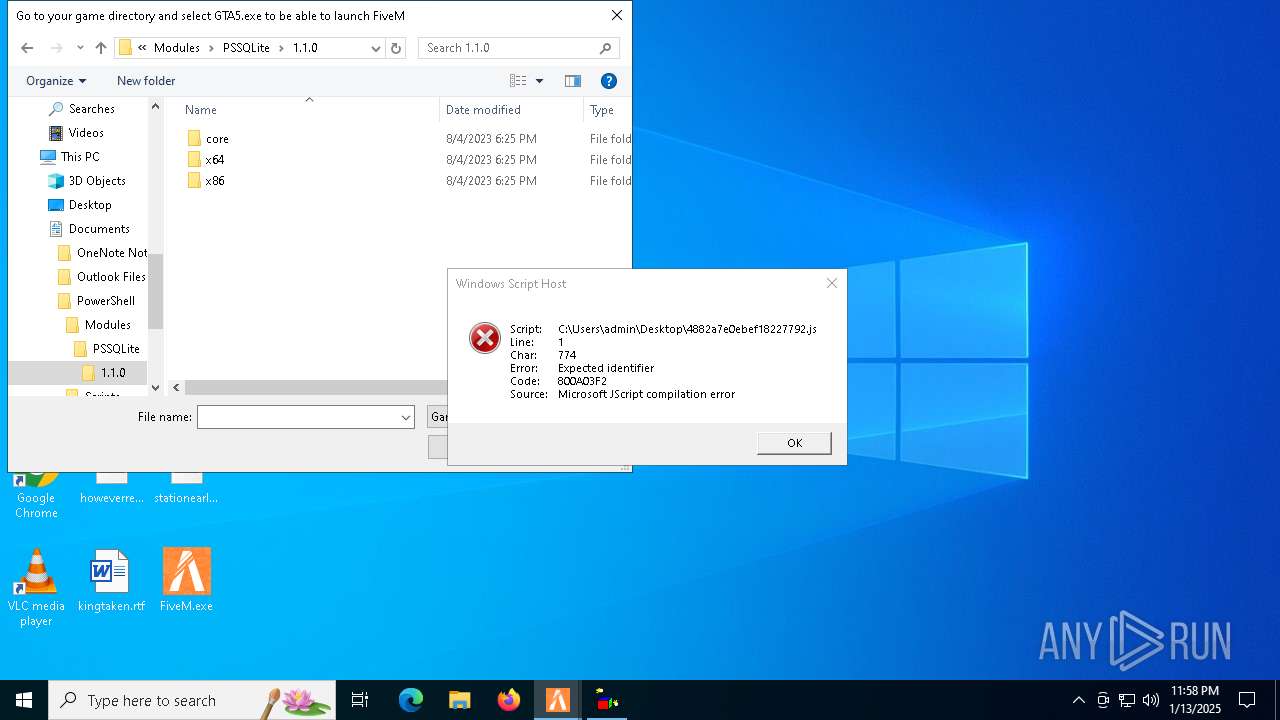Switch to FiveM taskbar app

pos(557,700)
